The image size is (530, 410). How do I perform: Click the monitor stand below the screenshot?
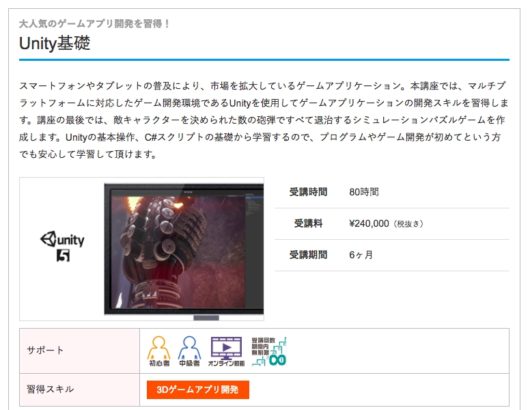coord(206,318)
